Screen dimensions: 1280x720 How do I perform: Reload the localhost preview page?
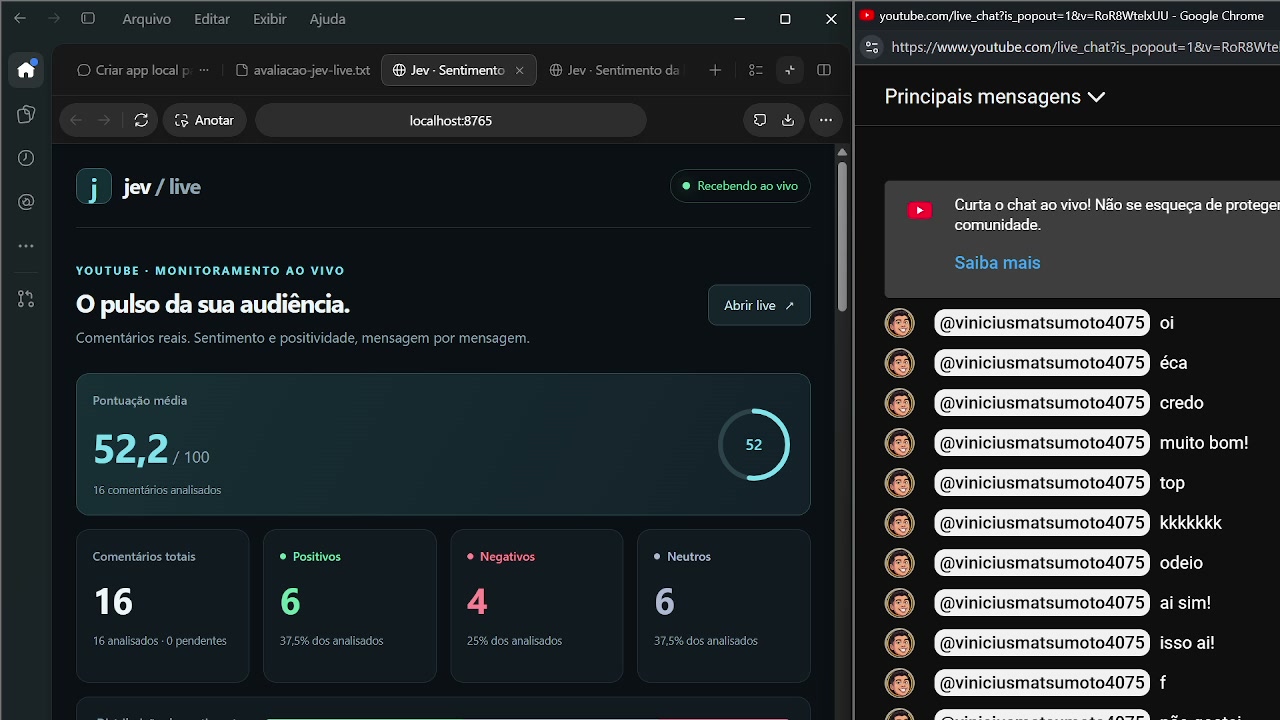pos(141,120)
